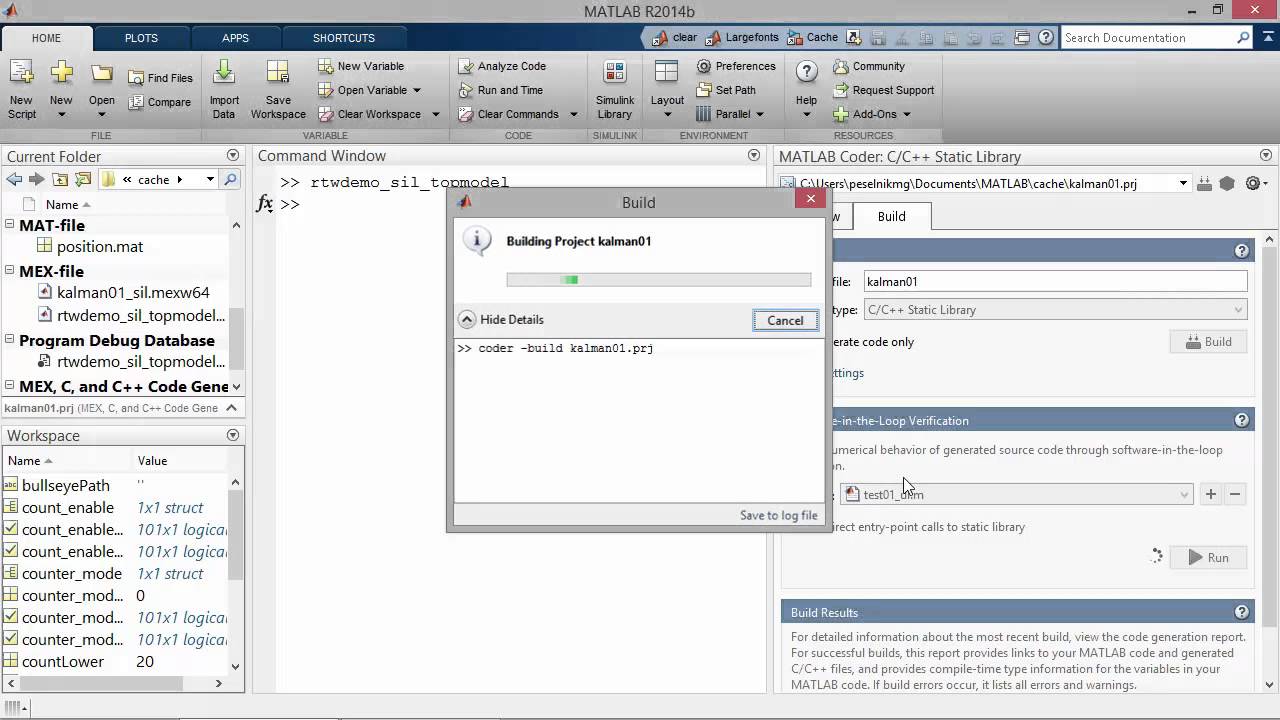Image resolution: width=1280 pixels, height=720 pixels.
Task: Switch to the HOME ribbon tab
Action: [46, 38]
